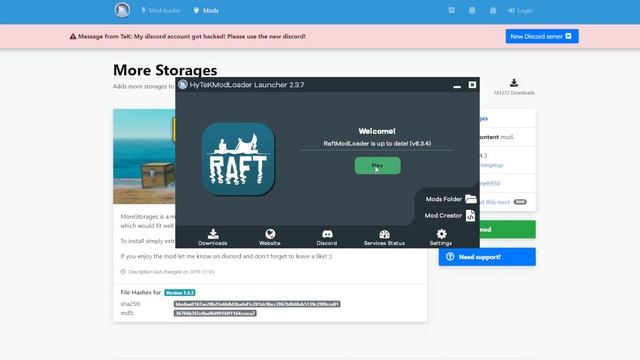Click the More Storages page title

tap(165, 70)
